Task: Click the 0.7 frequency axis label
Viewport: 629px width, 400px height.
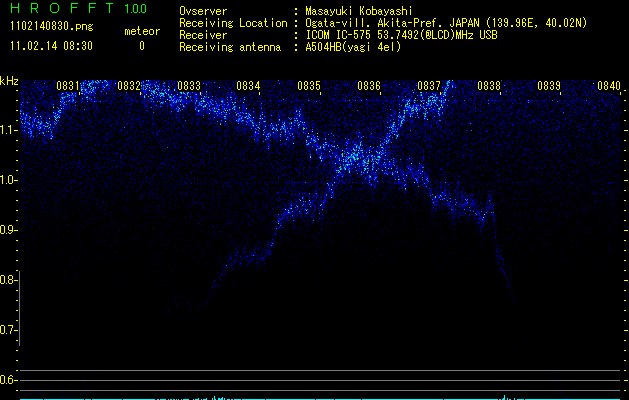Action: pyautogui.click(x=8, y=330)
